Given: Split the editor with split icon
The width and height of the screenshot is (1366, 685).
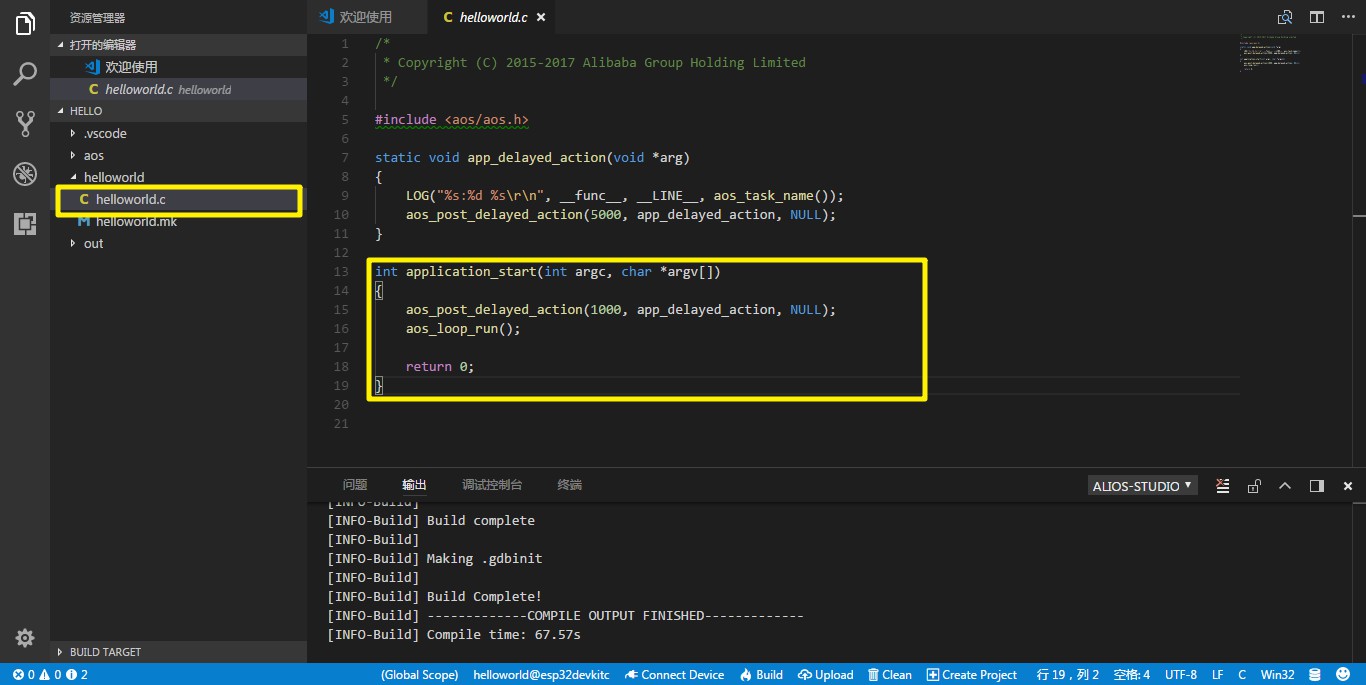Looking at the screenshot, I should 1316,17.
